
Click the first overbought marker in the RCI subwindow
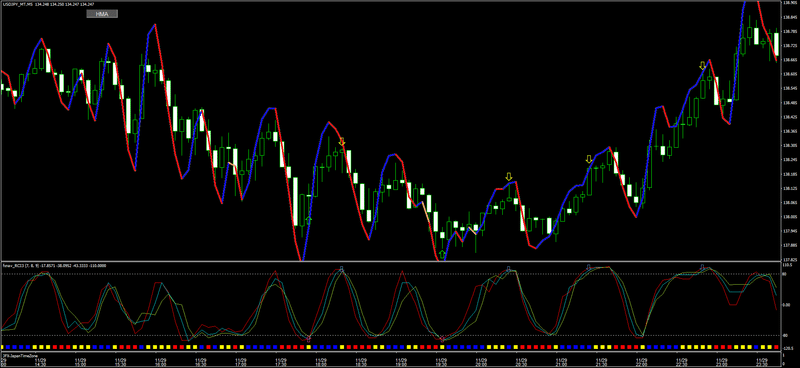[x=342, y=268]
